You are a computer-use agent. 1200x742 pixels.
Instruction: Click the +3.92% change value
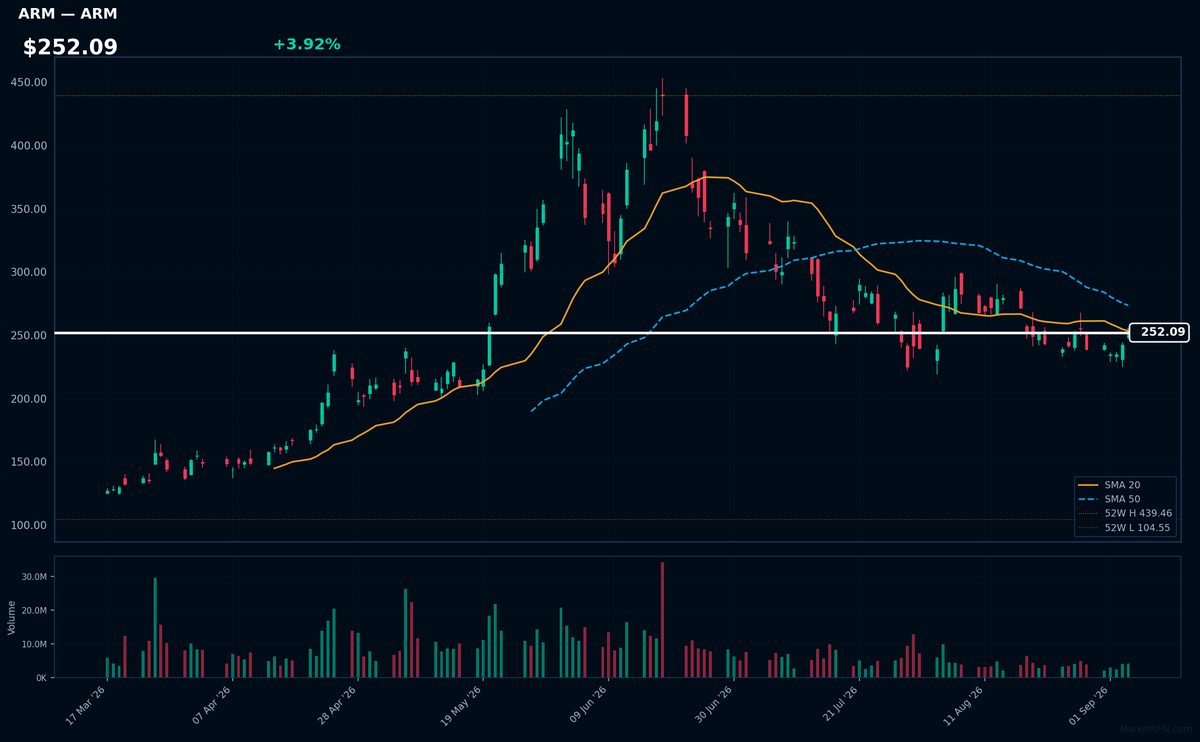[x=306, y=44]
